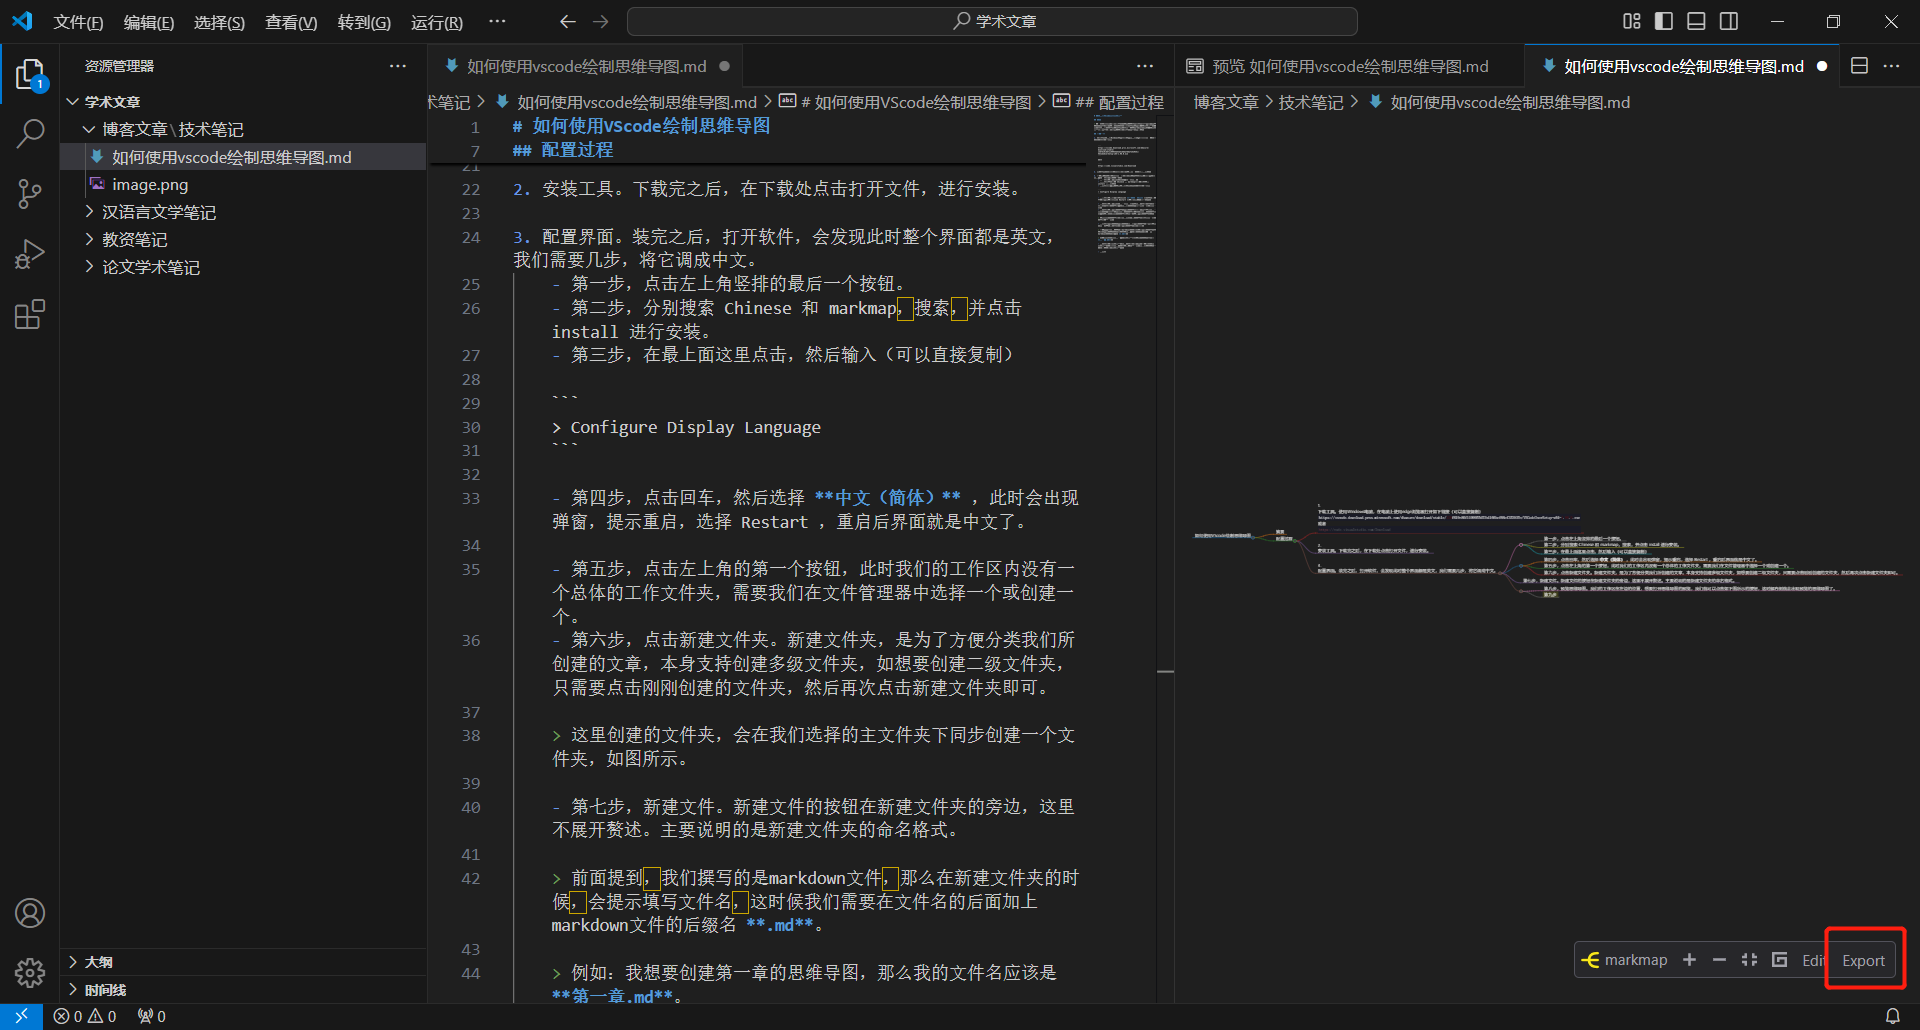
Task: Open Explorer views and more actions menu
Action: click(398, 66)
